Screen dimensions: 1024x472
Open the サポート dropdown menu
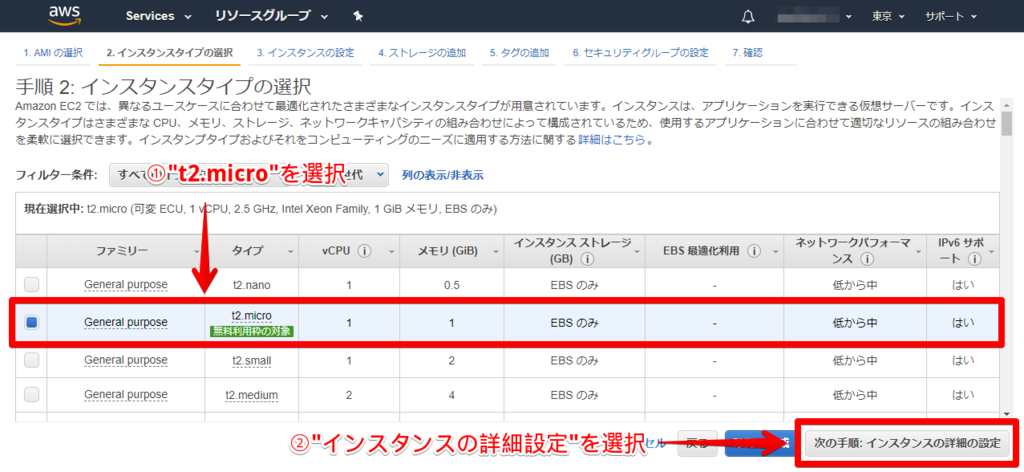950,16
